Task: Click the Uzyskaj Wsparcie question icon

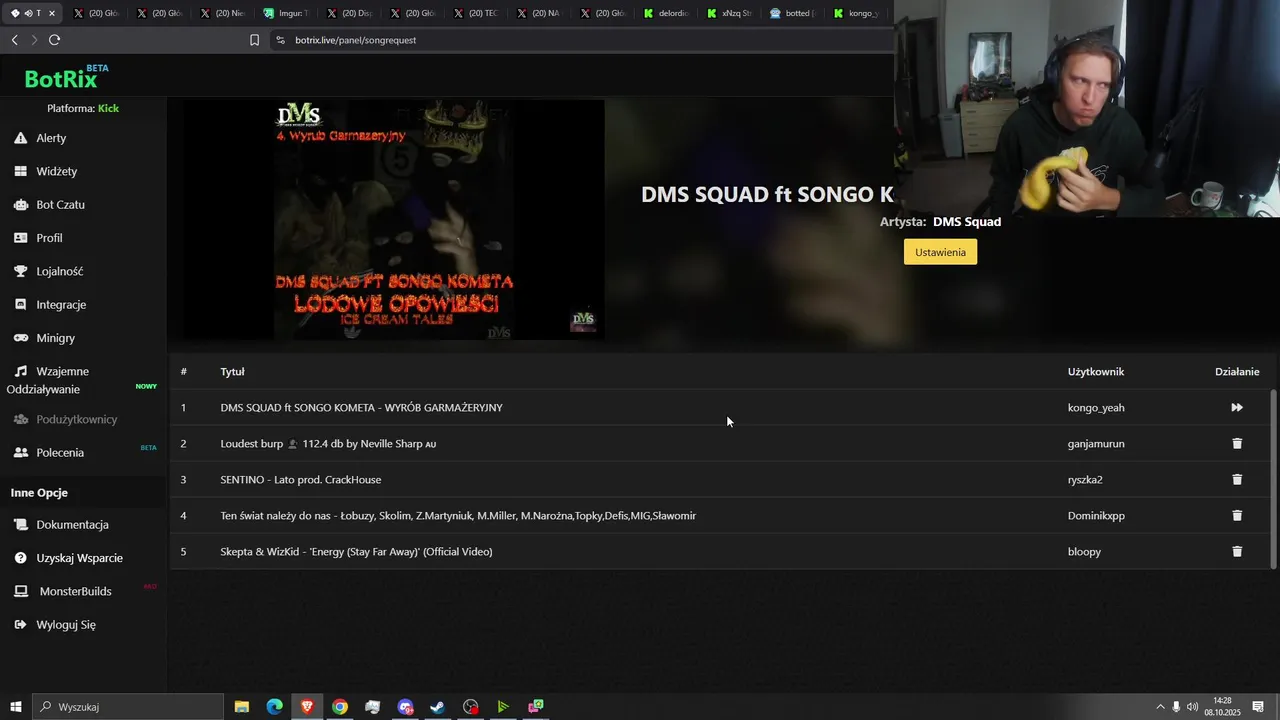Action: [20, 558]
